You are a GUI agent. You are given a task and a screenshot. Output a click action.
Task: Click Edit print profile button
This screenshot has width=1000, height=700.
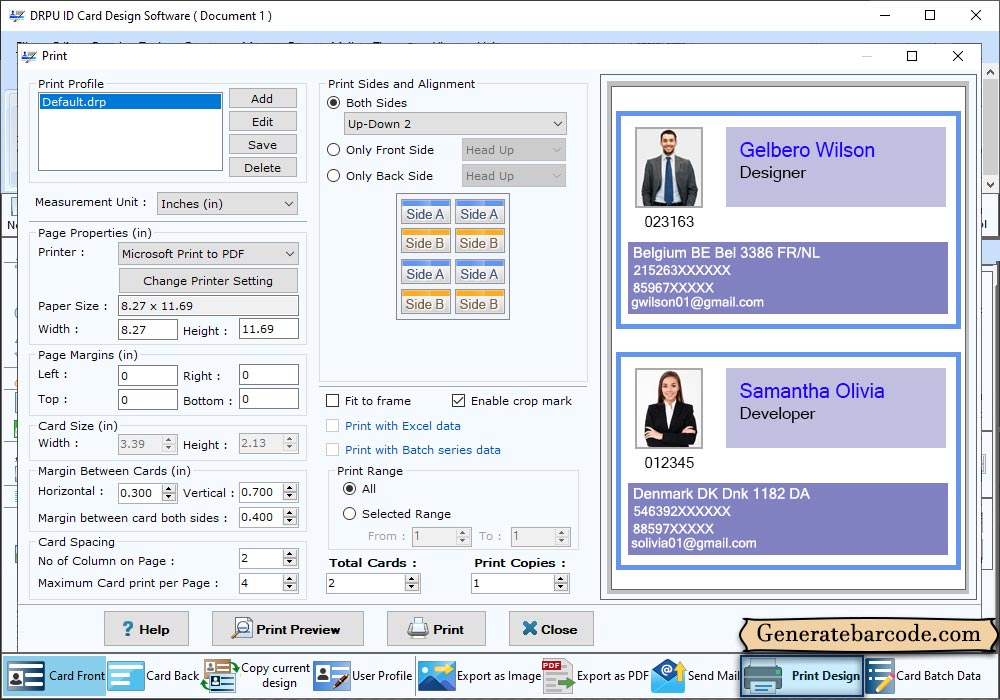tap(262, 122)
